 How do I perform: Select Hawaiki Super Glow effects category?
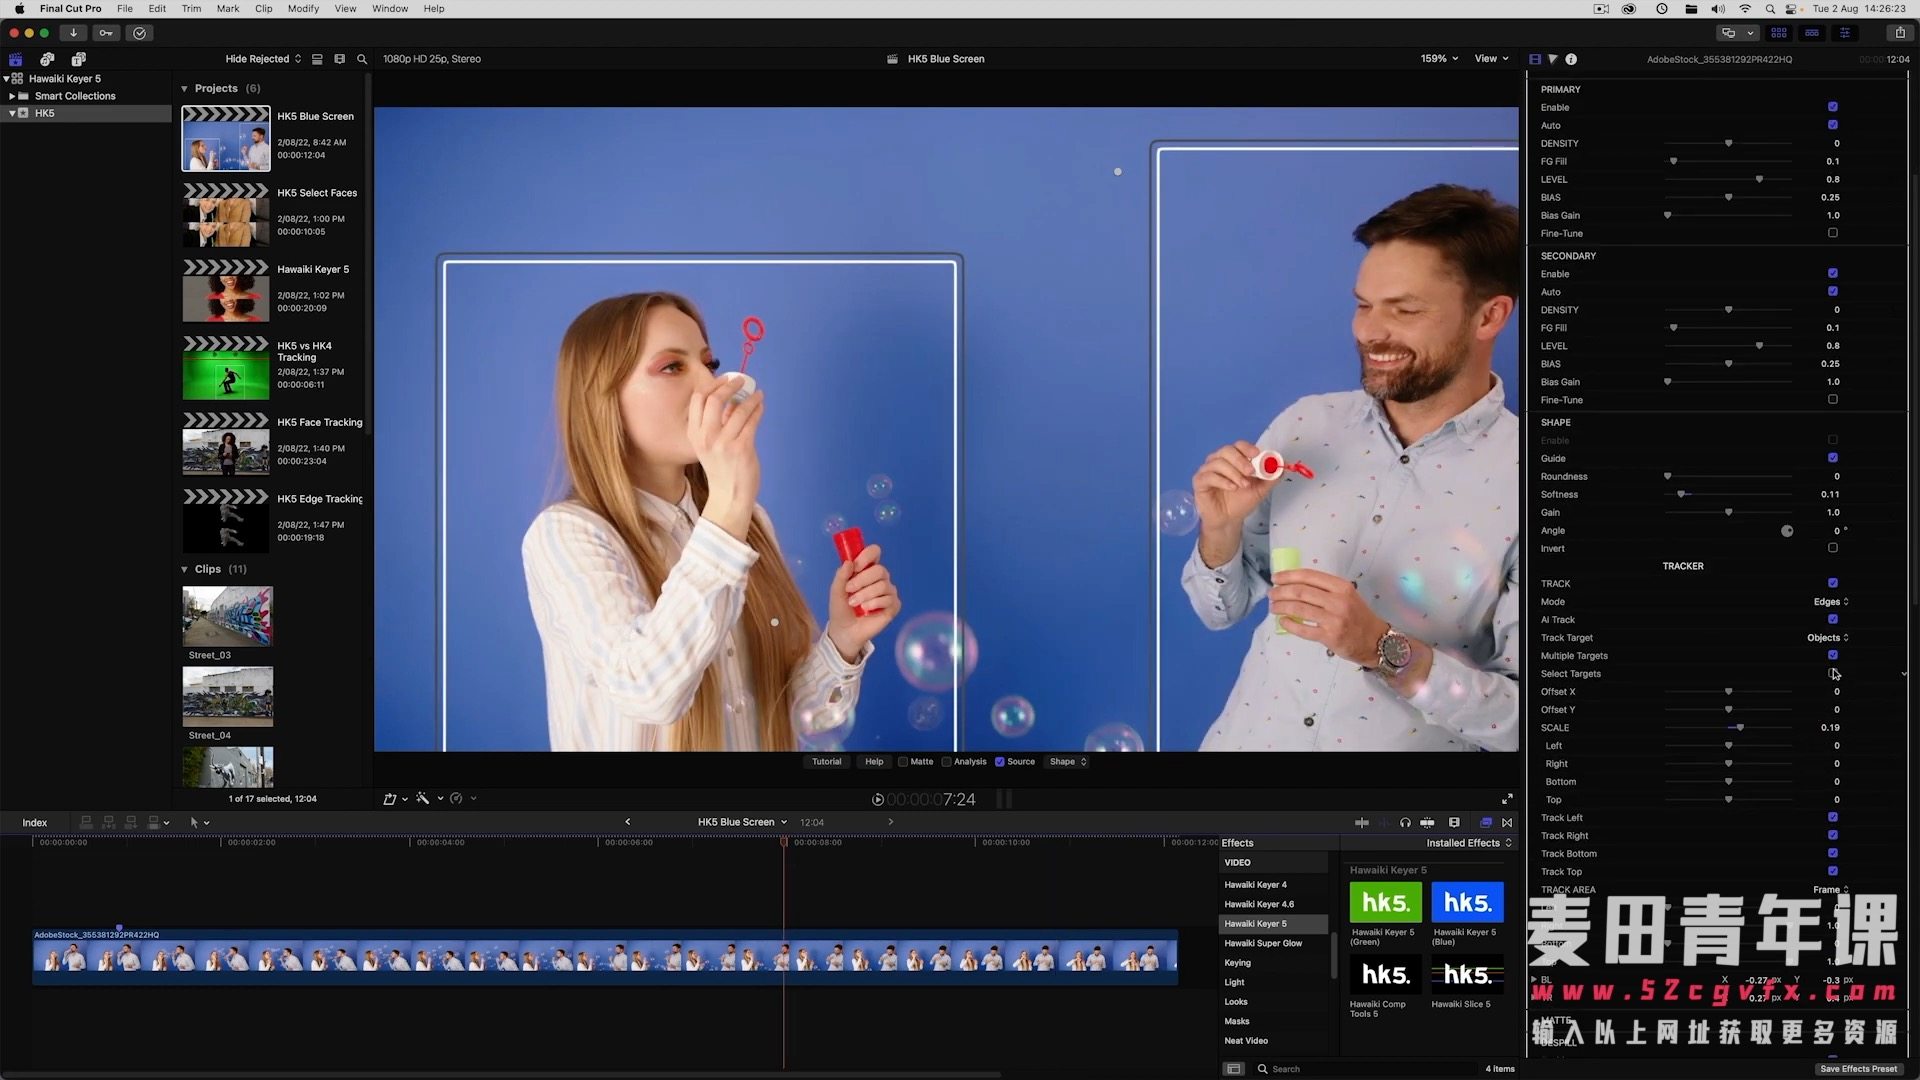pos(1263,943)
